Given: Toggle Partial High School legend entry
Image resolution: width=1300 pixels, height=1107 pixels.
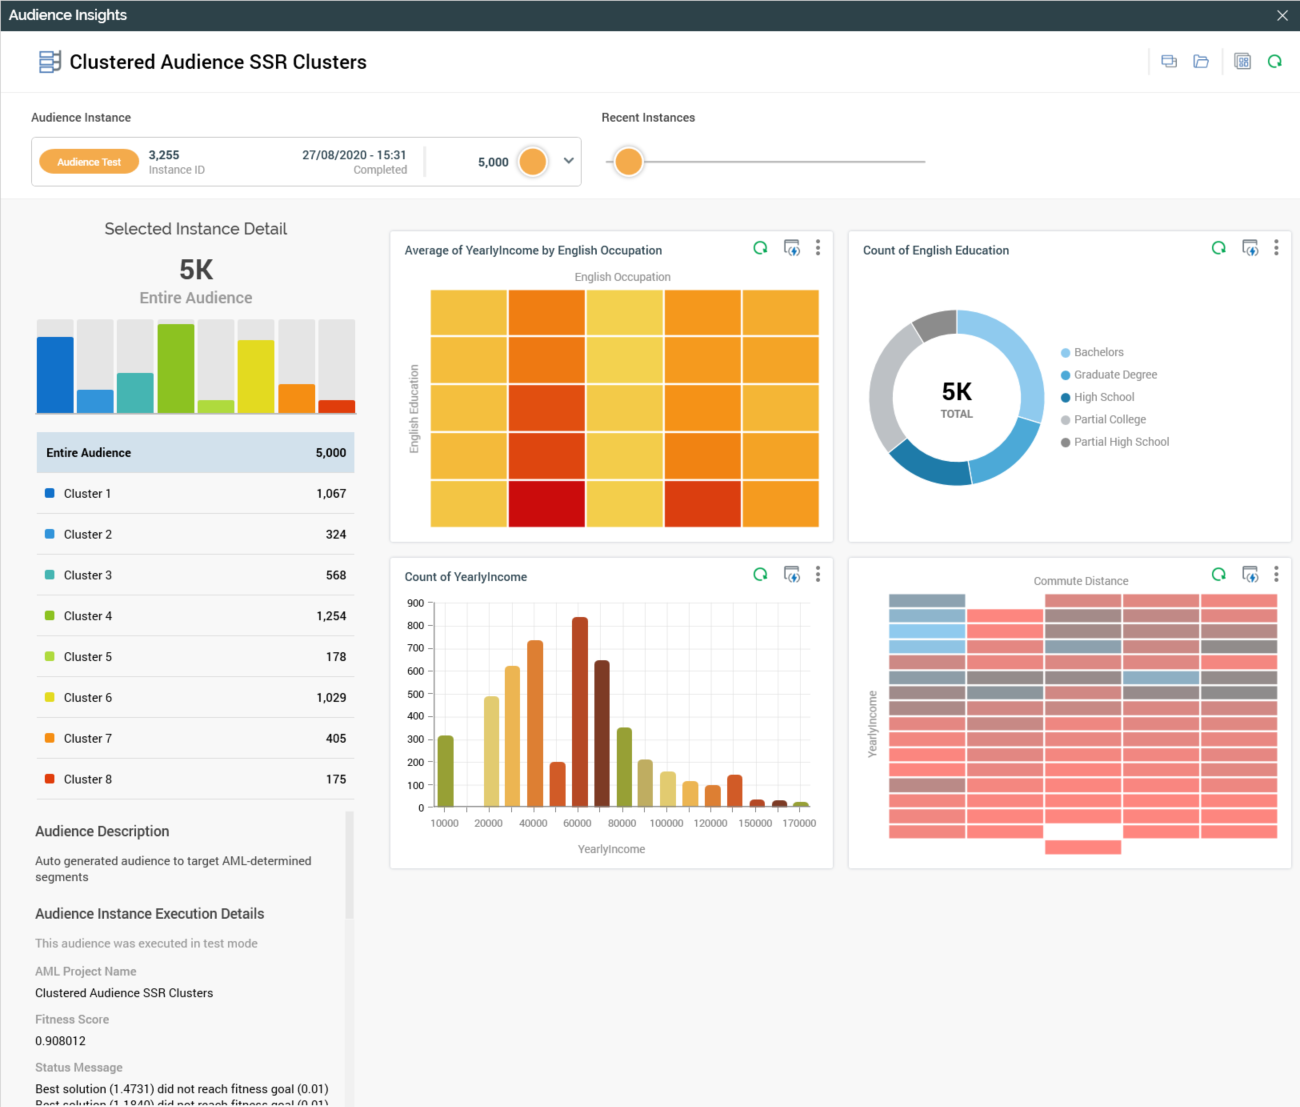Looking at the screenshot, I should point(1120,442).
